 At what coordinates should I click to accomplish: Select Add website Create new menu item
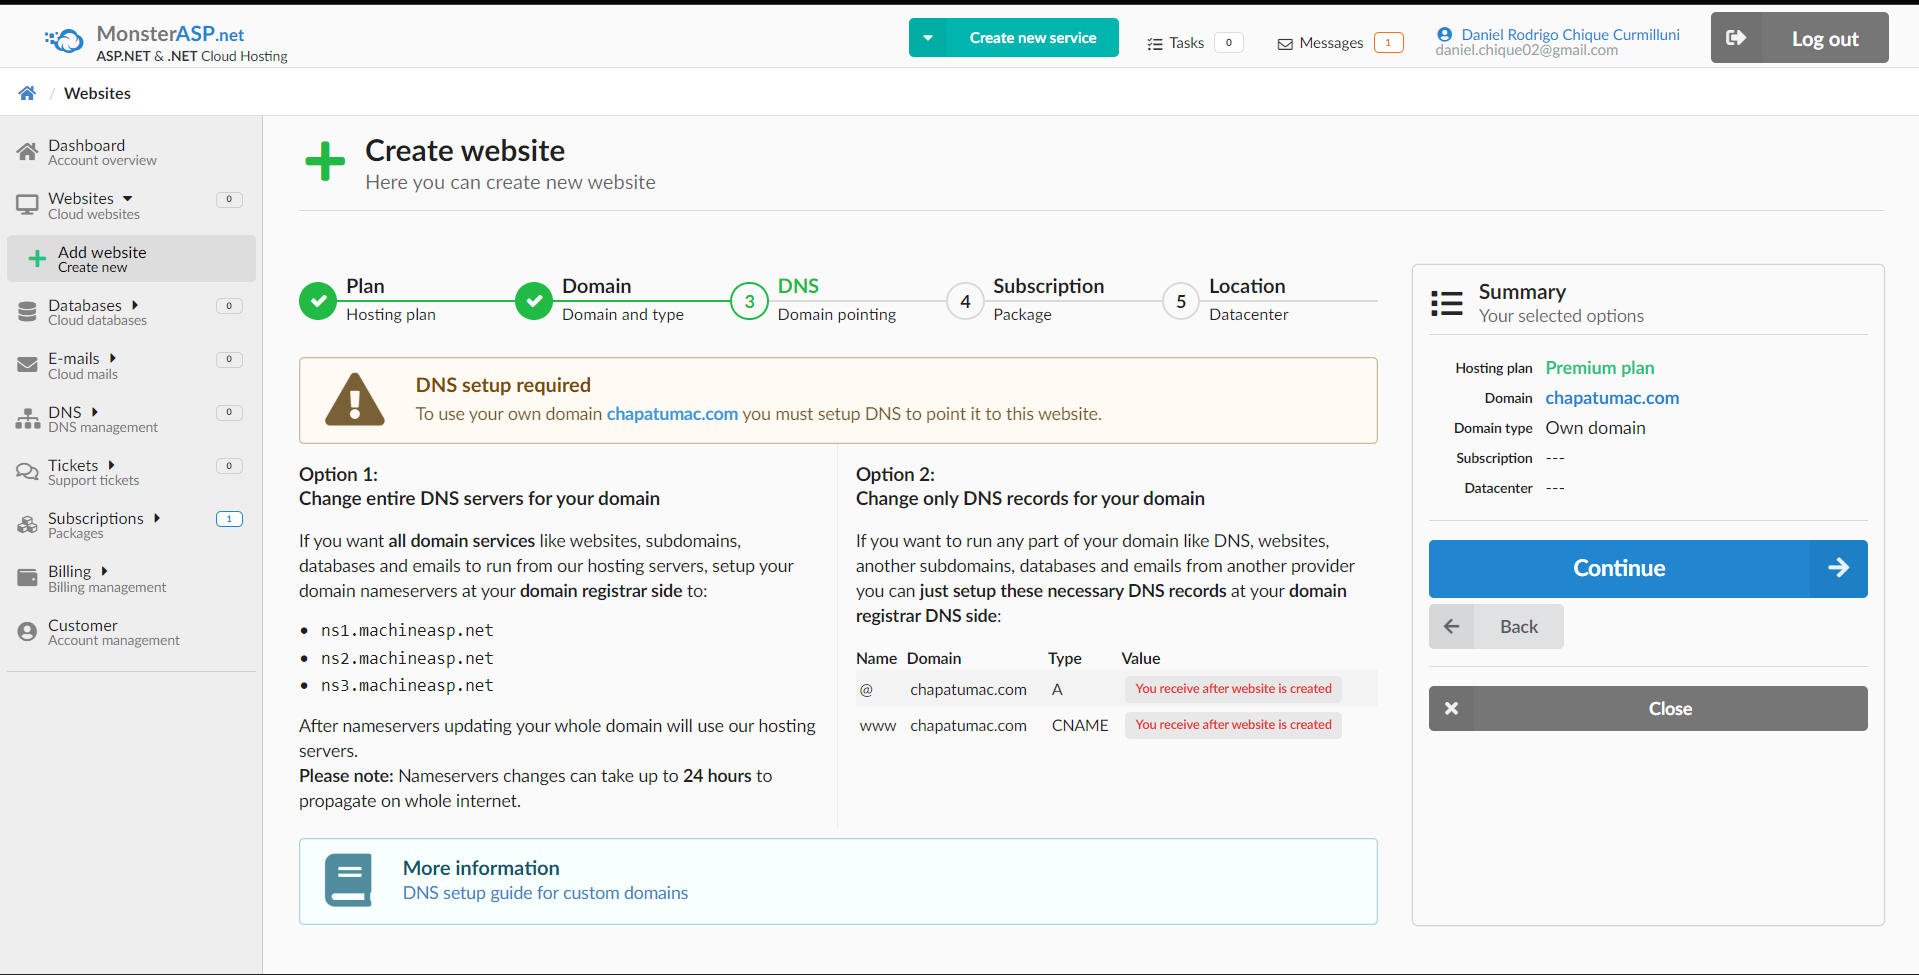tap(131, 259)
